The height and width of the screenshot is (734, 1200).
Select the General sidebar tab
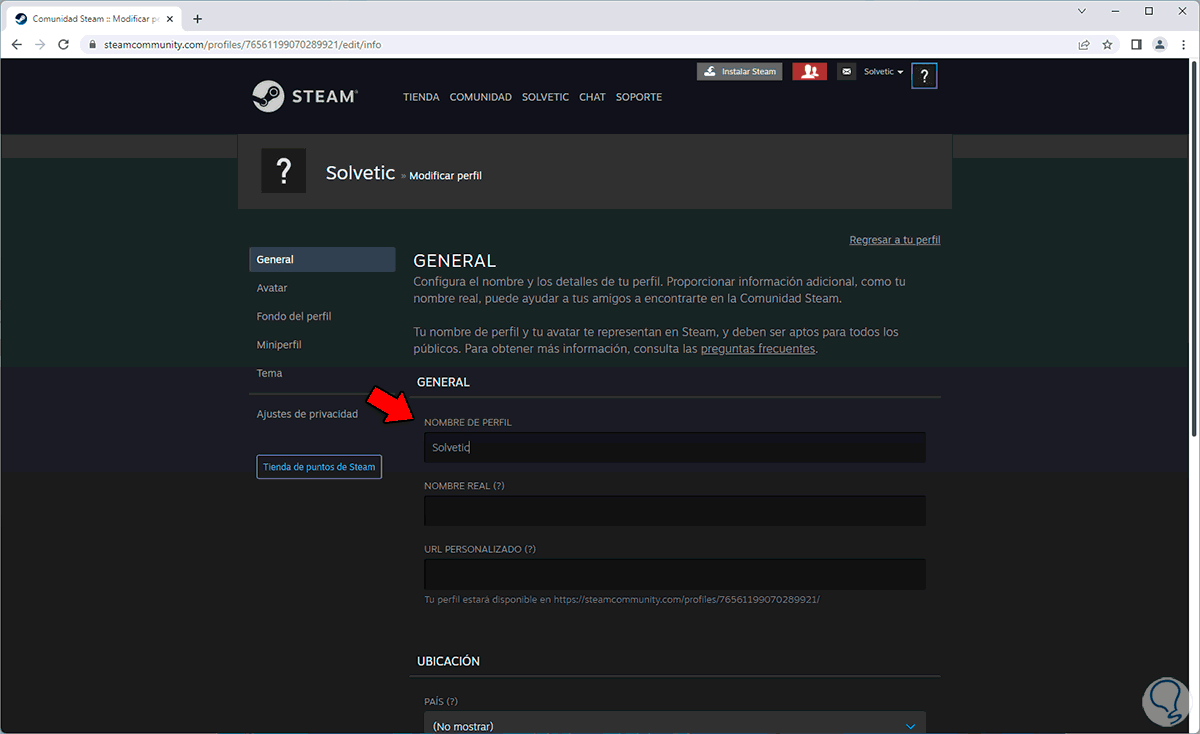pos(322,259)
